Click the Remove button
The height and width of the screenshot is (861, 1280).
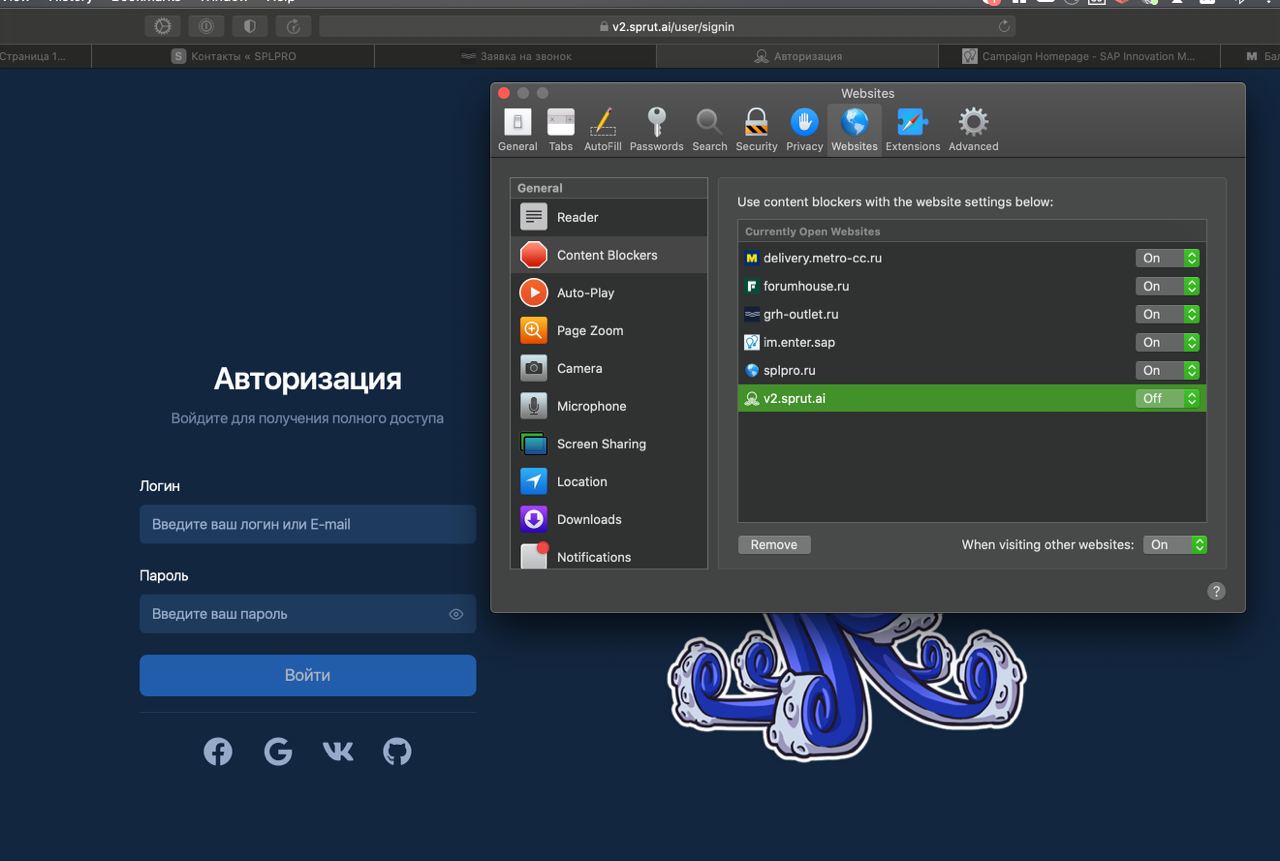click(774, 545)
